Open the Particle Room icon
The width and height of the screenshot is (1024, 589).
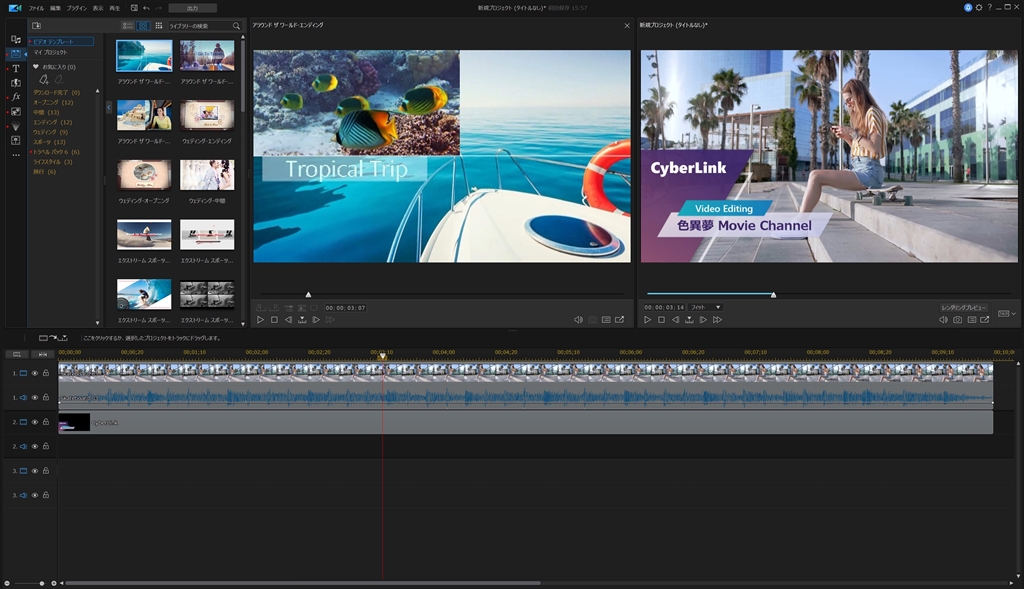16,126
